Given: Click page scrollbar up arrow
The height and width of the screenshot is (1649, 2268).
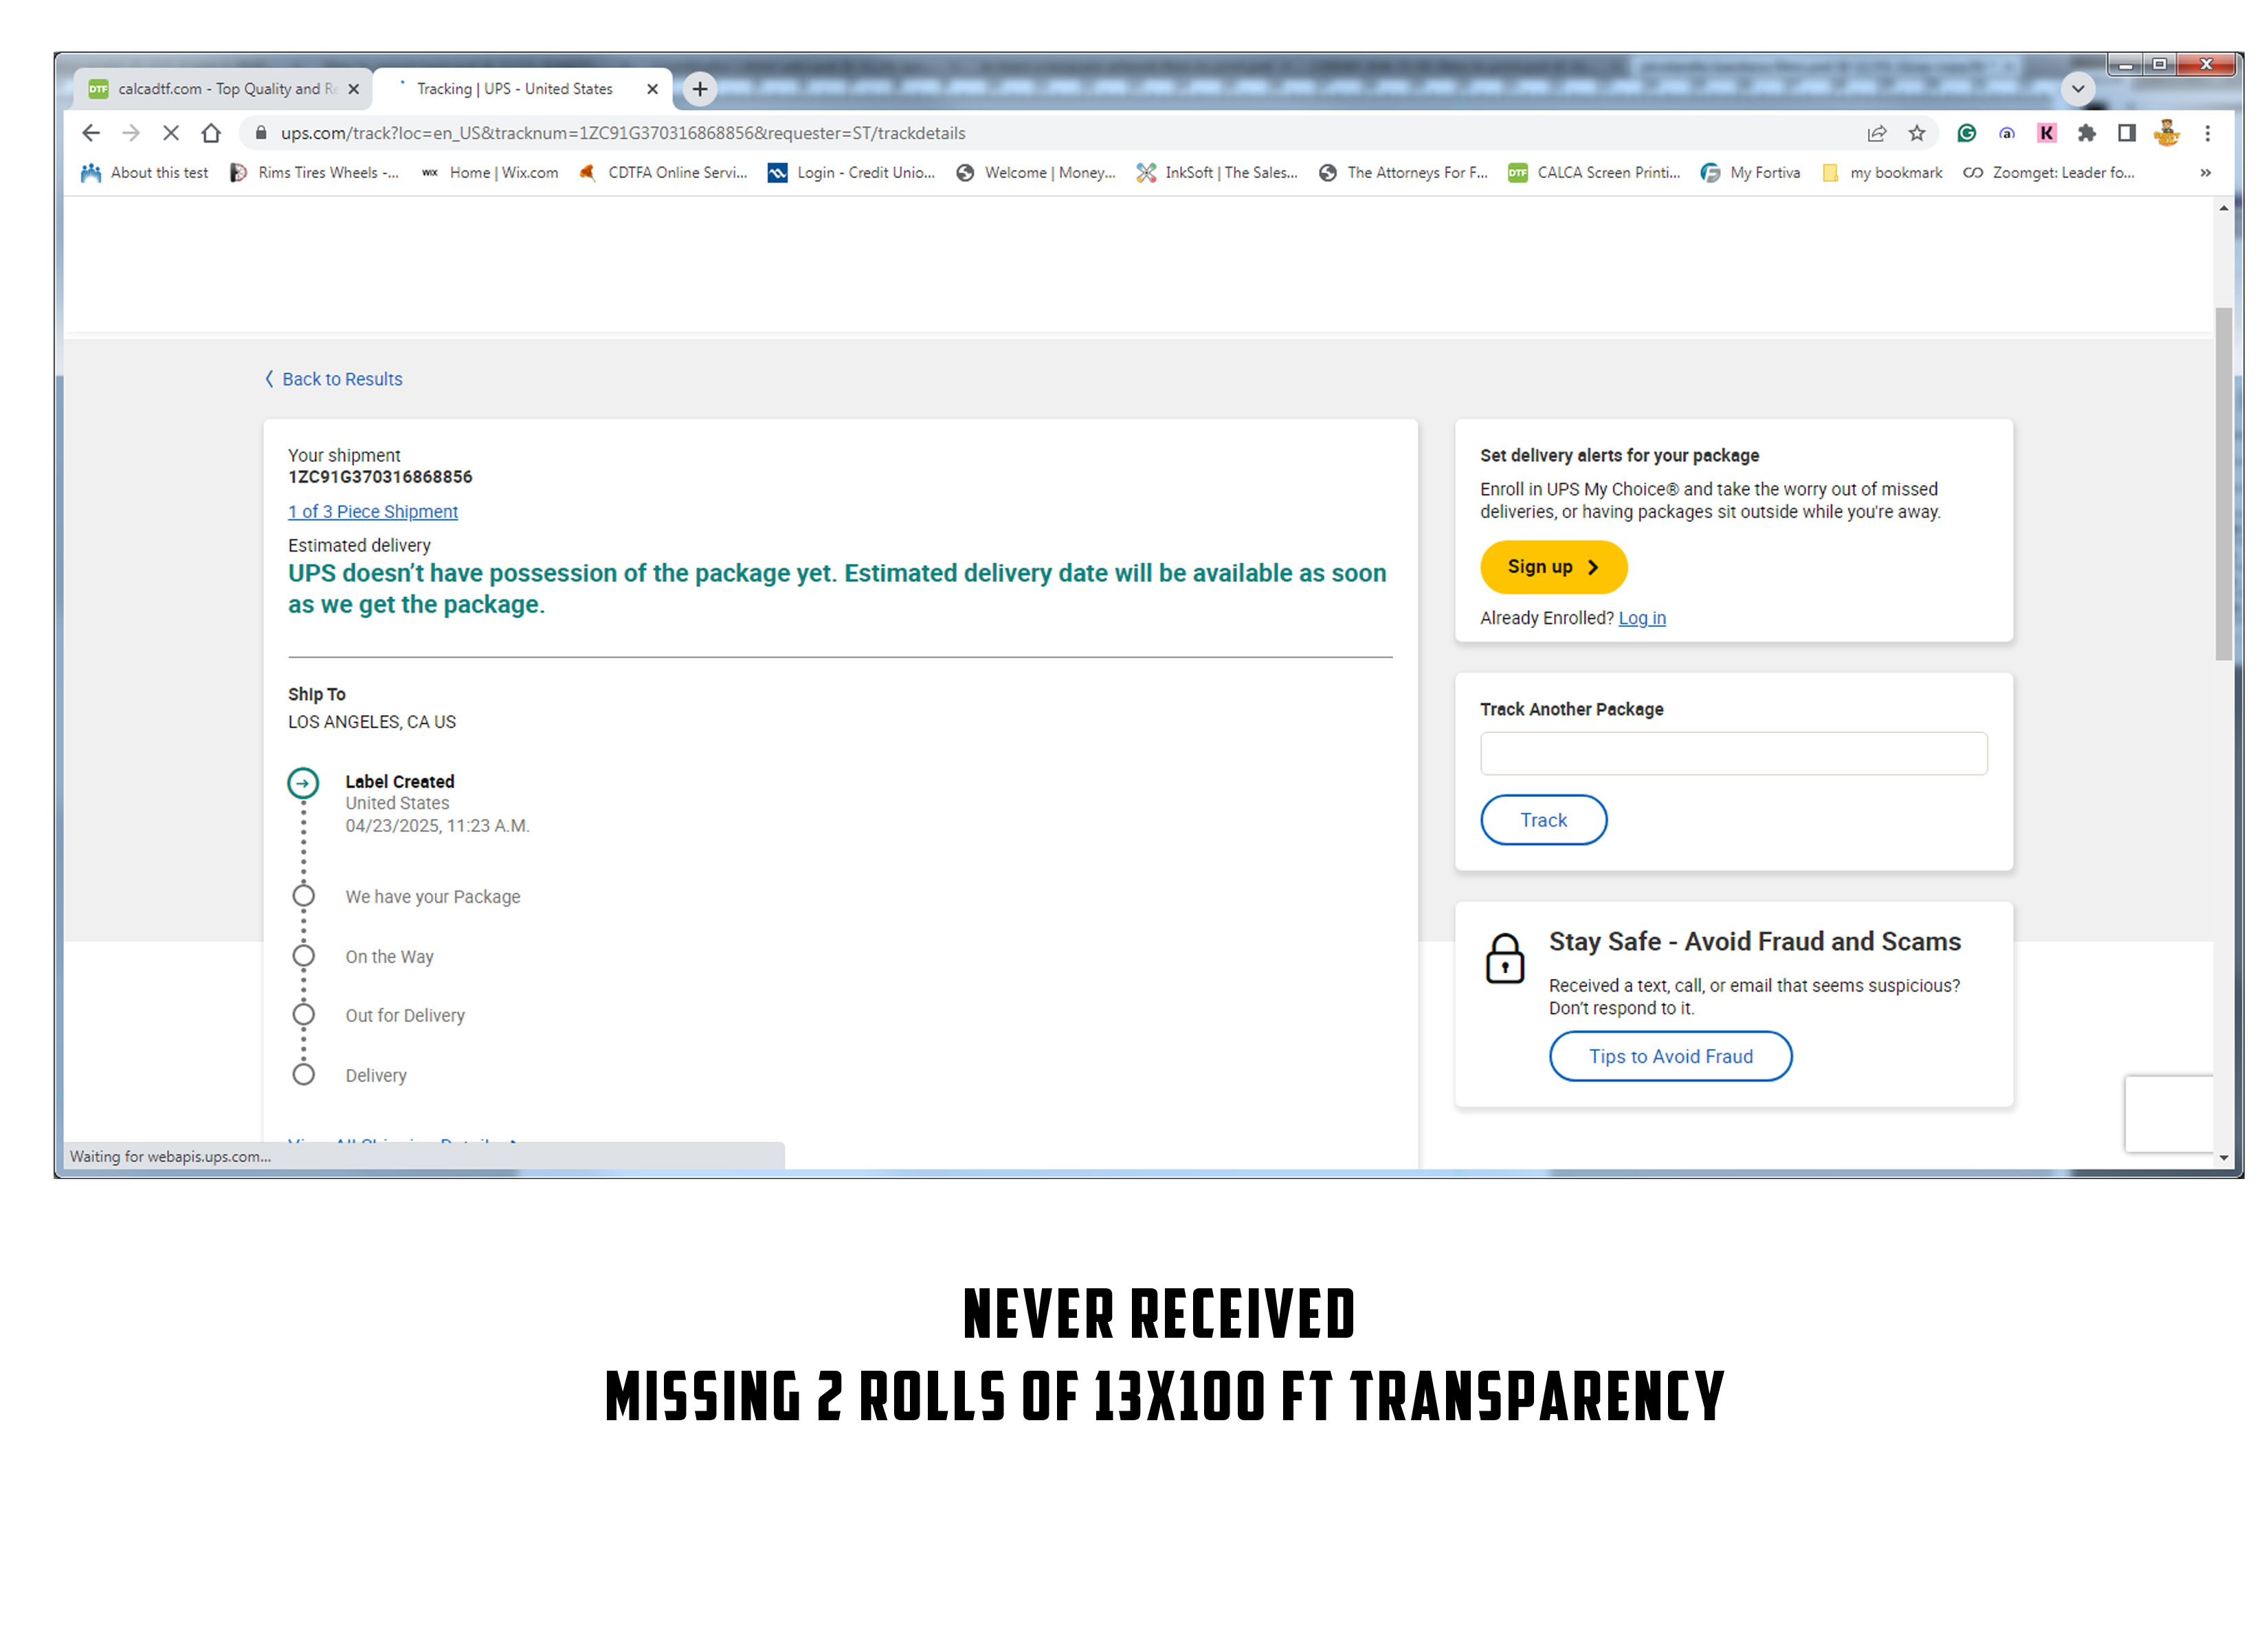Looking at the screenshot, I should click(x=2223, y=208).
